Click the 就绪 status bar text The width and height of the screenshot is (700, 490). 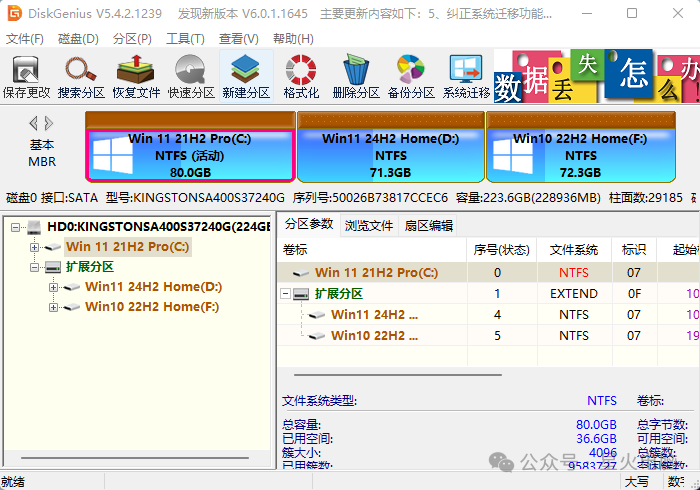click(x=13, y=482)
